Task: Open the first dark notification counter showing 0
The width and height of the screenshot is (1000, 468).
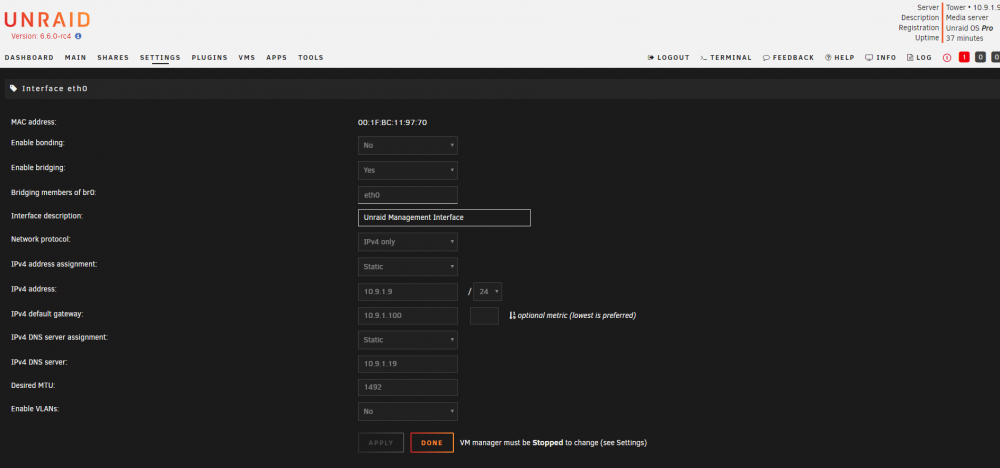Action: pyautogui.click(x=981, y=57)
